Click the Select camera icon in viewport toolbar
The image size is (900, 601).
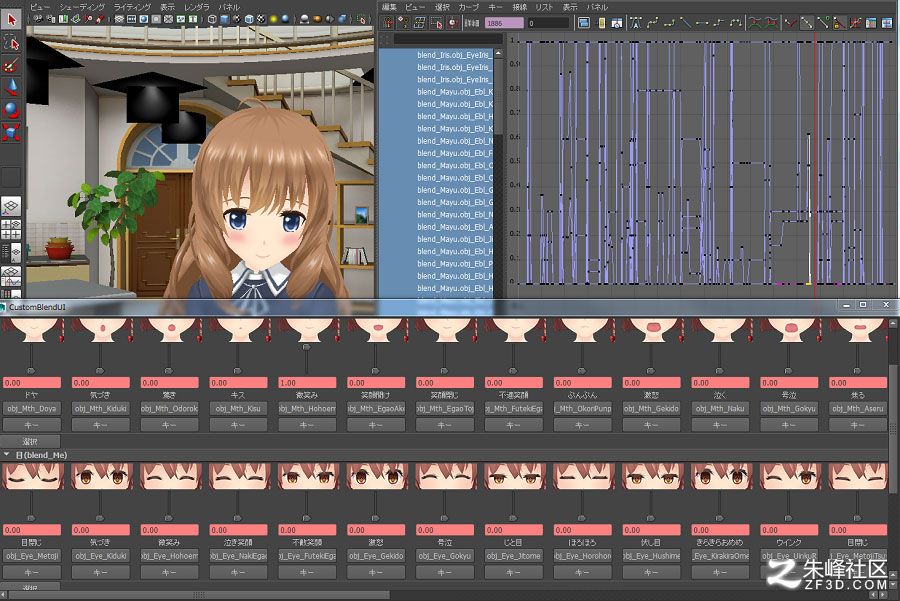[x=38, y=19]
